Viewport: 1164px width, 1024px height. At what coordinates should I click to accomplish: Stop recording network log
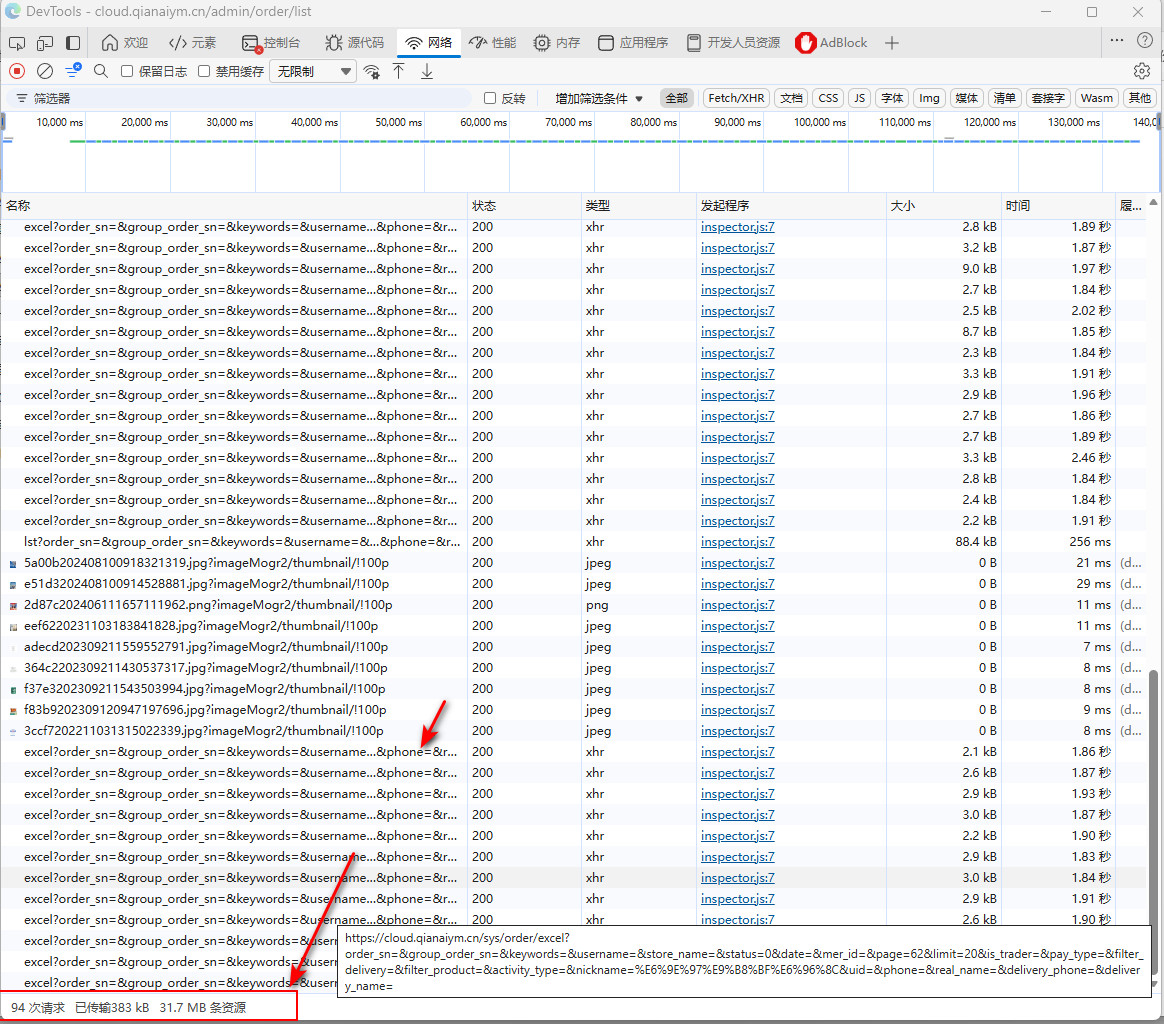coord(17,71)
